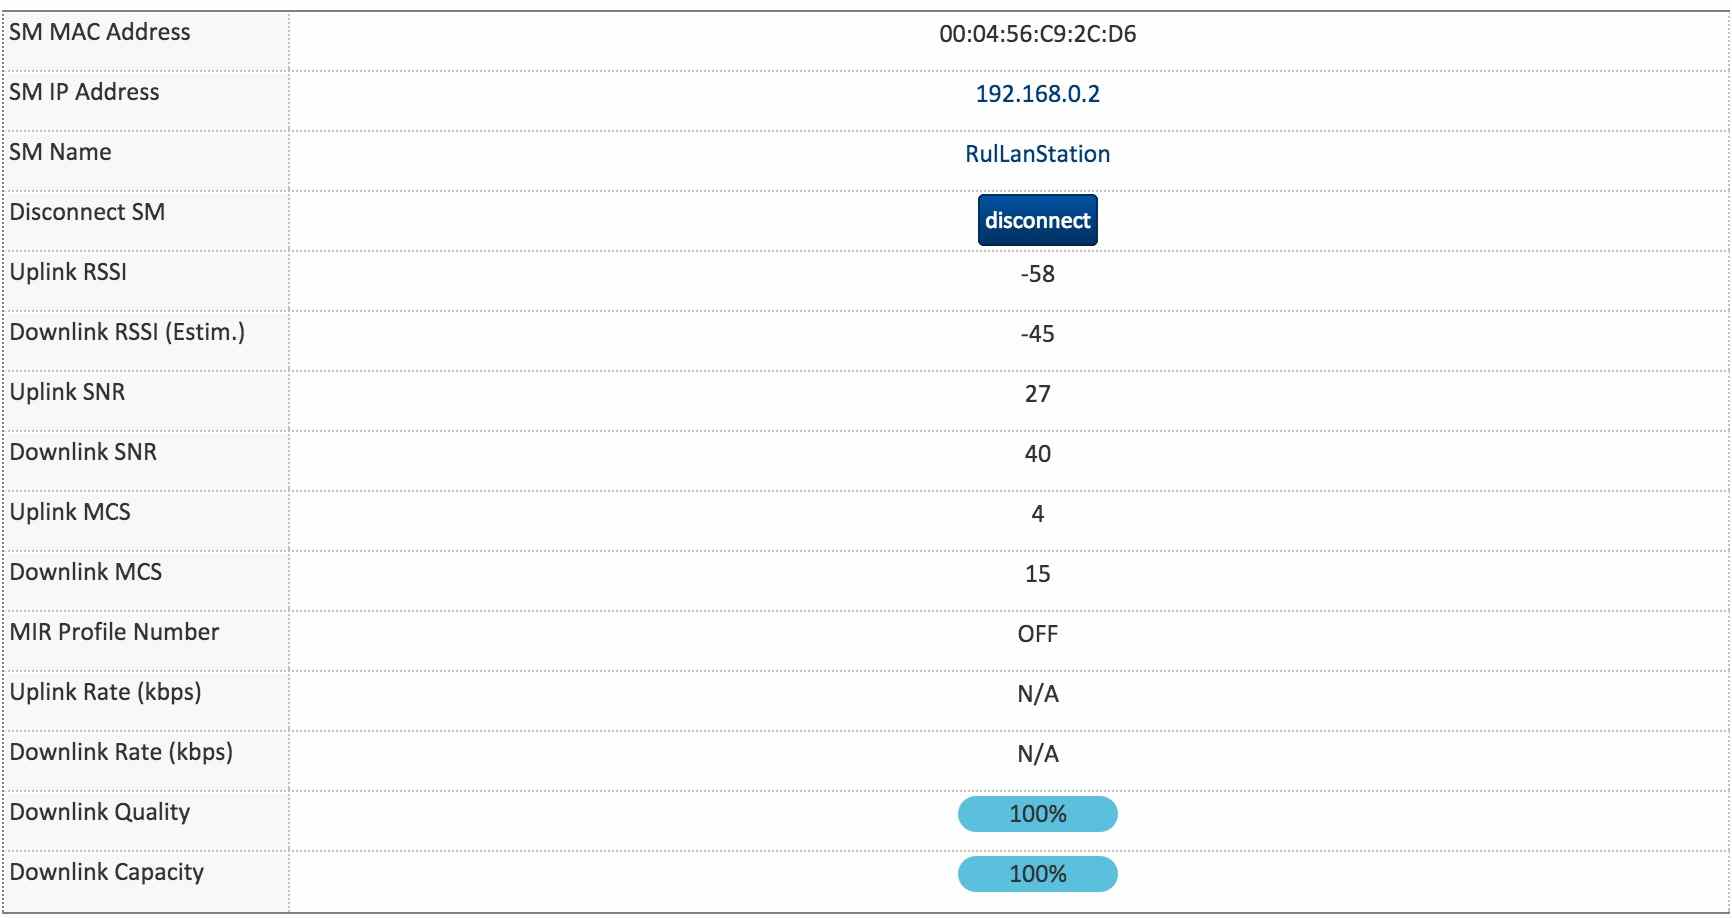
Task: Click the Uplink MCS value 4
Action: click(x=1037, y=514)
